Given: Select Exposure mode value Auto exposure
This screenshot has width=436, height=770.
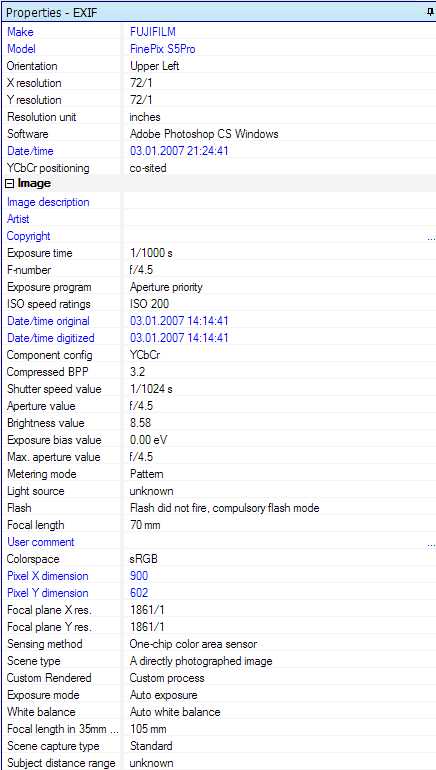Looking at the screenshot, I should (x=163, y=695).
